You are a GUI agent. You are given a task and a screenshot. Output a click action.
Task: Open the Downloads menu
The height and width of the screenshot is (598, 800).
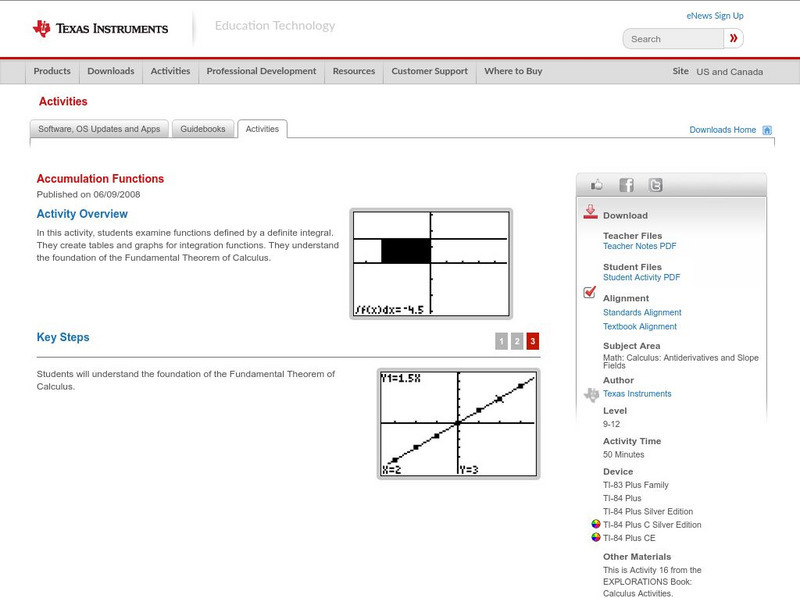coord(111,71)
